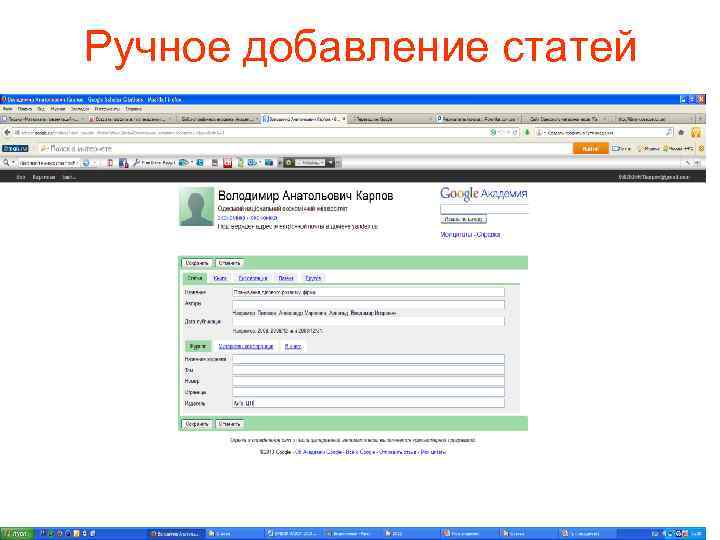Close the active Google Scholar browser tab
This screenshot has height=540, width=720.
coord(343,119)
